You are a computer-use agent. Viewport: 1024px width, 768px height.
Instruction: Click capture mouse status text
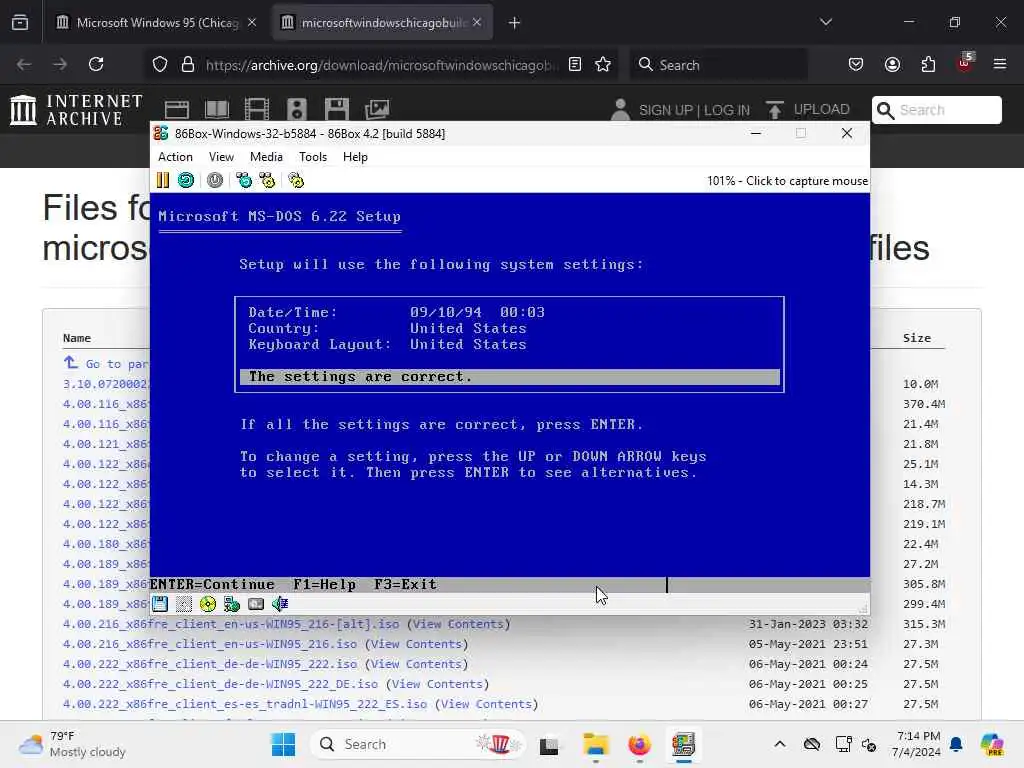(787, 181)
